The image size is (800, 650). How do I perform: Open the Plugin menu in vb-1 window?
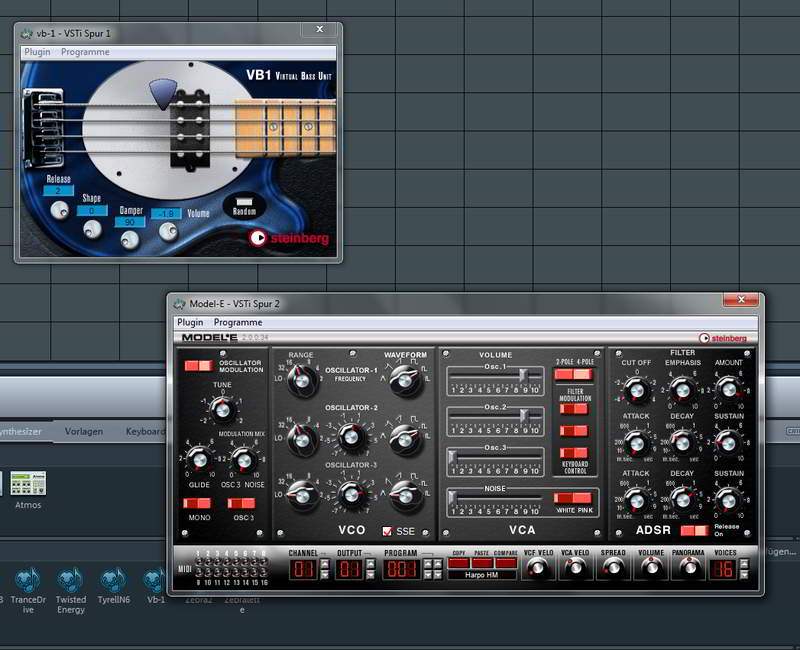(x=37, y=52)
